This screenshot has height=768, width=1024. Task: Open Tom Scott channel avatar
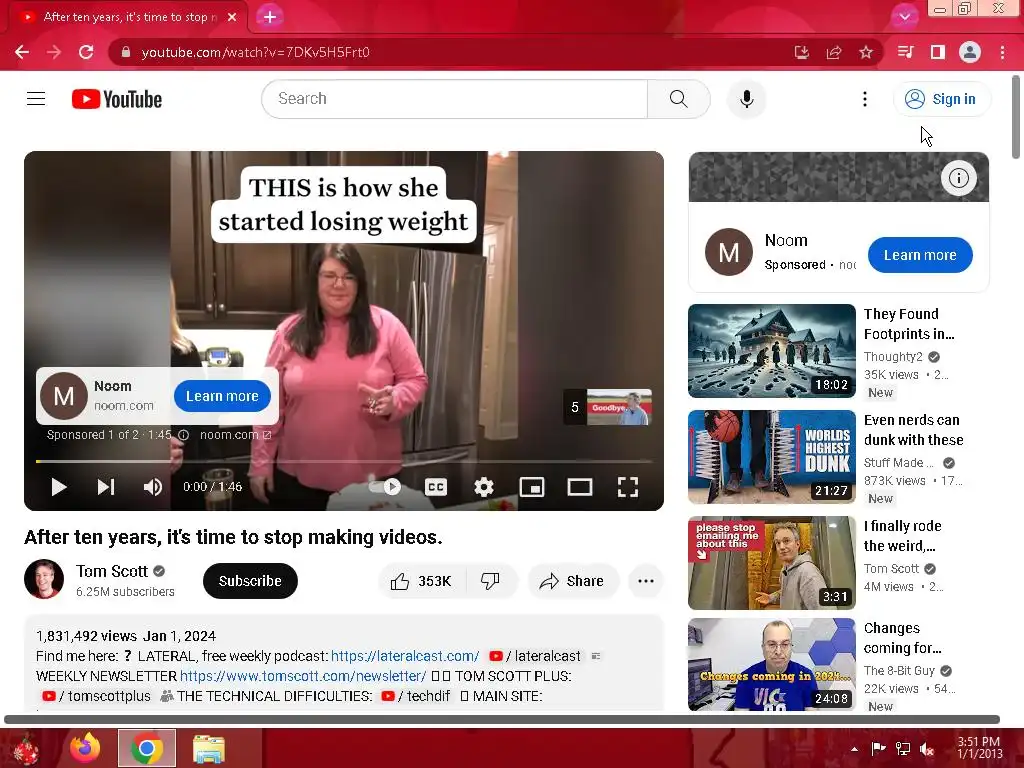pos(44,579)
